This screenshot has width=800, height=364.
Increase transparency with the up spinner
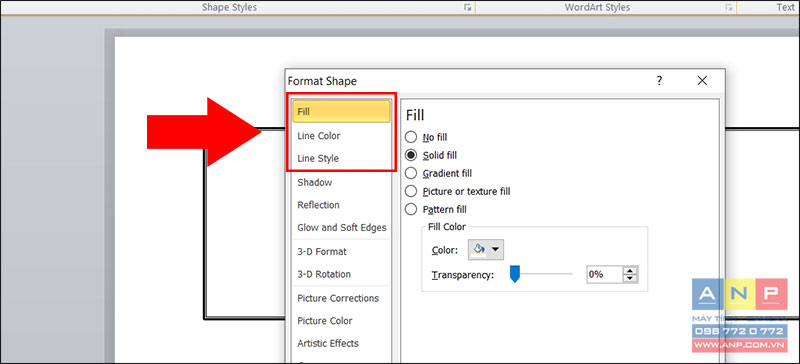pos(631,271)
